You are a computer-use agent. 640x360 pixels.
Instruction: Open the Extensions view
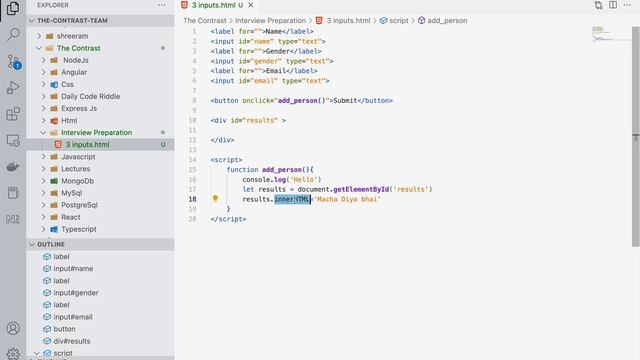tap(13, 114)
